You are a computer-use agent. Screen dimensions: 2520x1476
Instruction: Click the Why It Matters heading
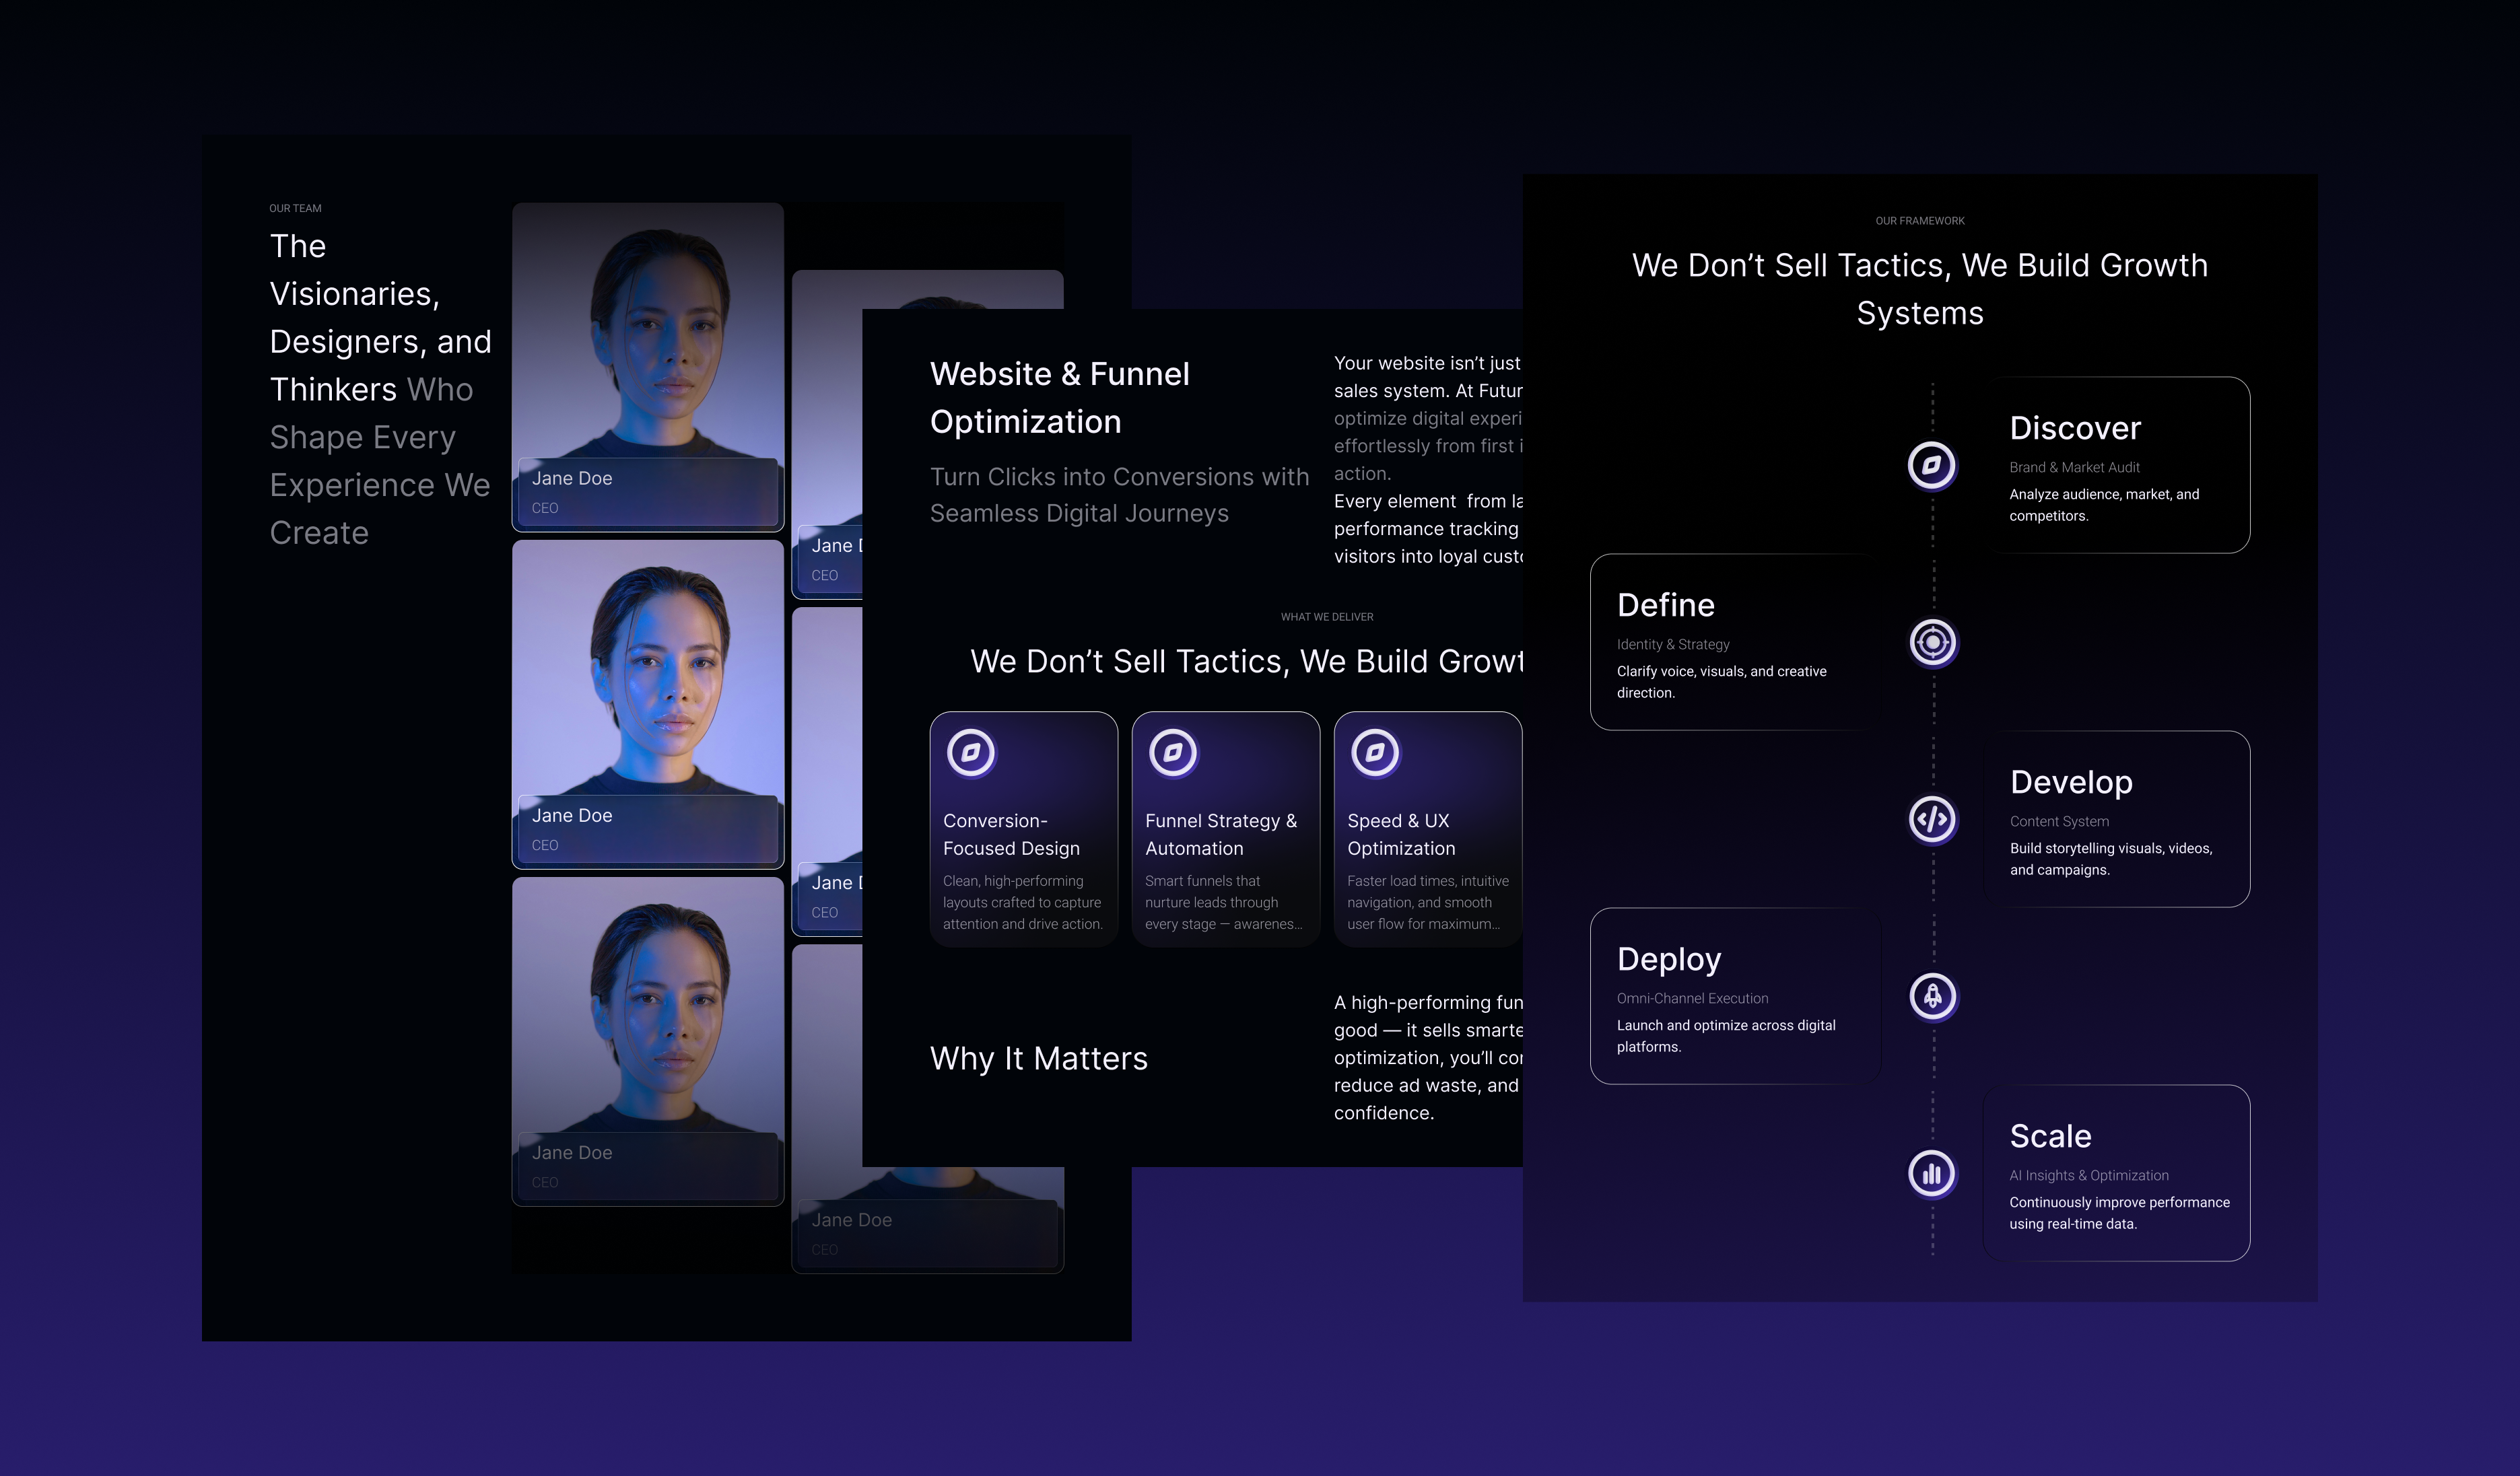tap(1039, 1058)
